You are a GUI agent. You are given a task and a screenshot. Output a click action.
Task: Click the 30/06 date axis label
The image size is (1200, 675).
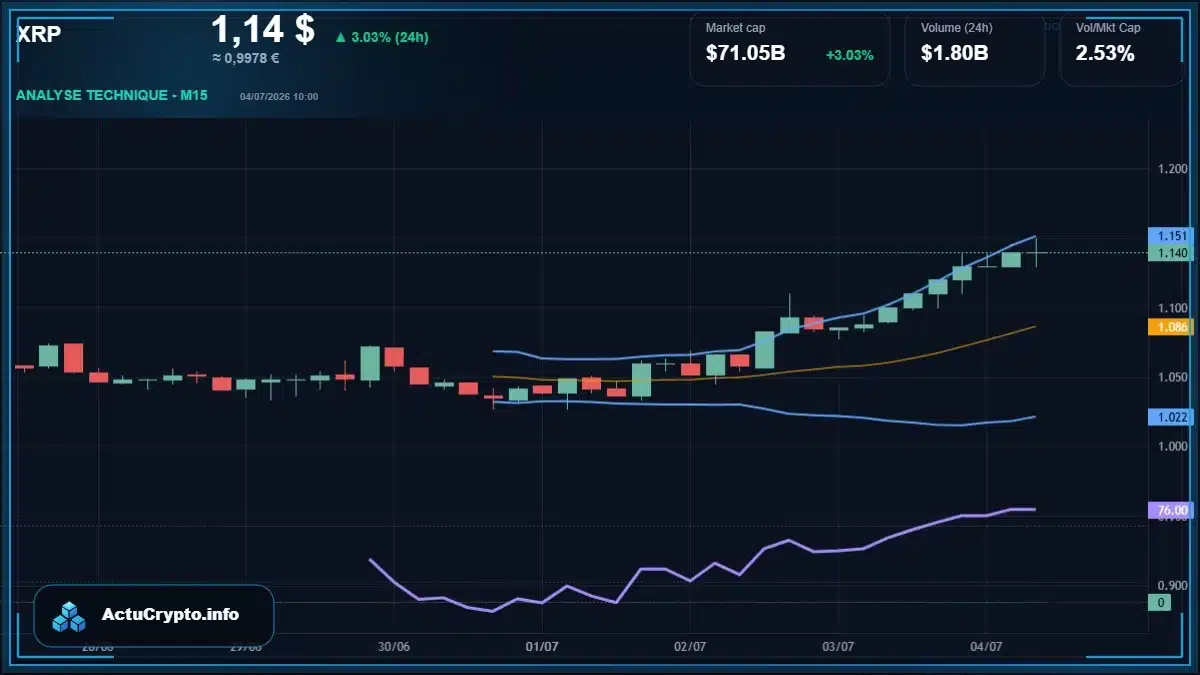(x=394, y=646)
